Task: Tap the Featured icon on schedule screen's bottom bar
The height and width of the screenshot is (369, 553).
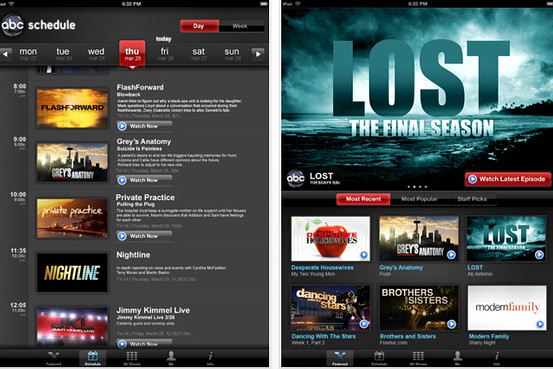Action: click(53, 358)
